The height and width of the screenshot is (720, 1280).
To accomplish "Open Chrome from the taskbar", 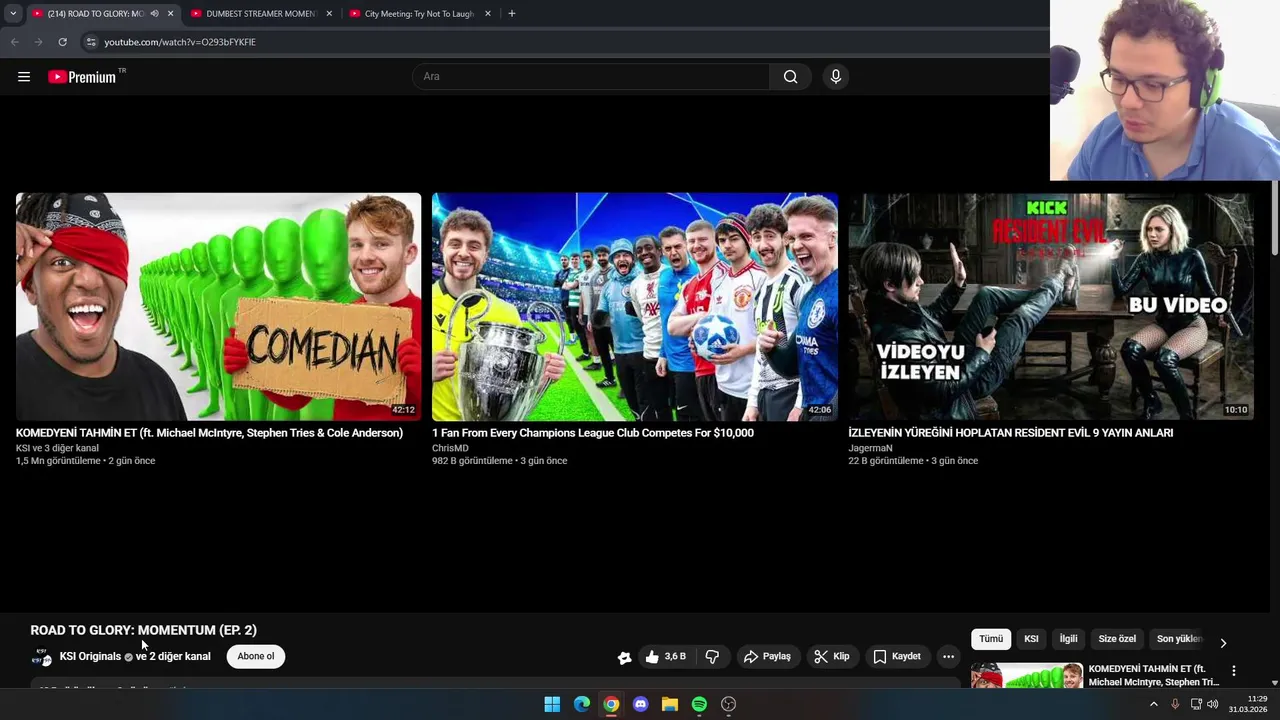I will [611, 704].
